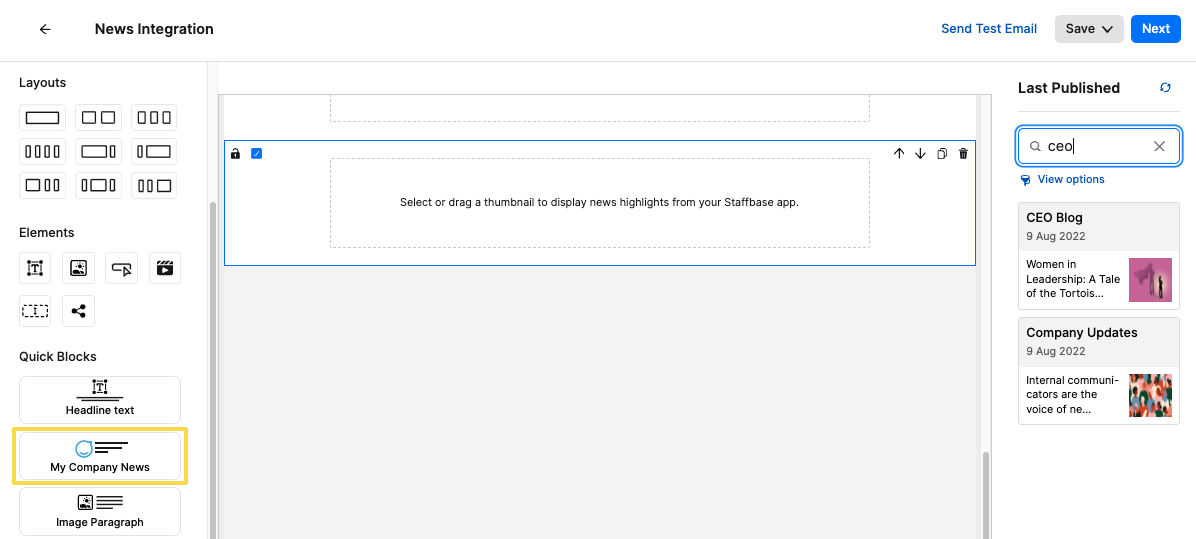Duplicate the selected block
The width and height of the screenshot is (1196, 539).
[942, 153]
